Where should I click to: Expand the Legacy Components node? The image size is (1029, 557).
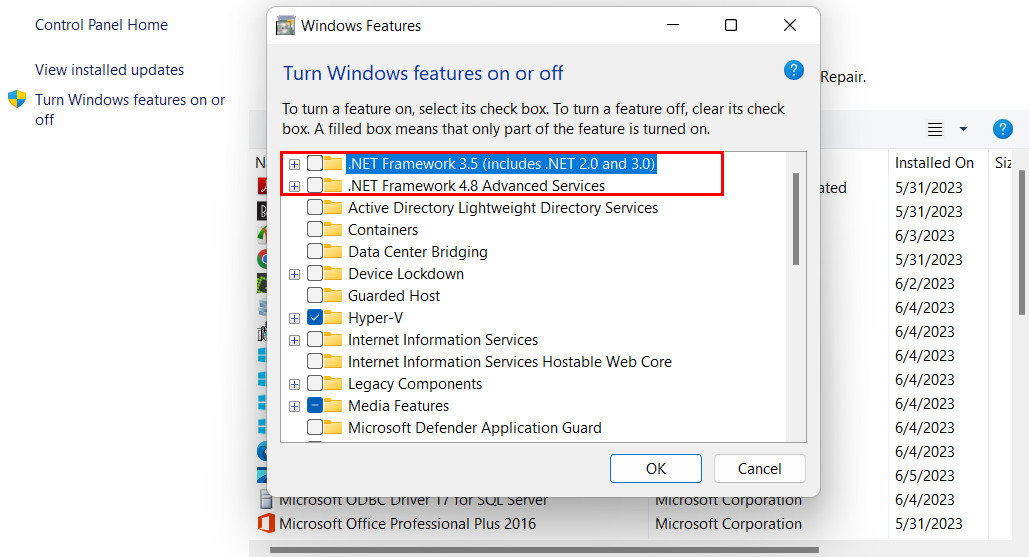coord(295,384)
